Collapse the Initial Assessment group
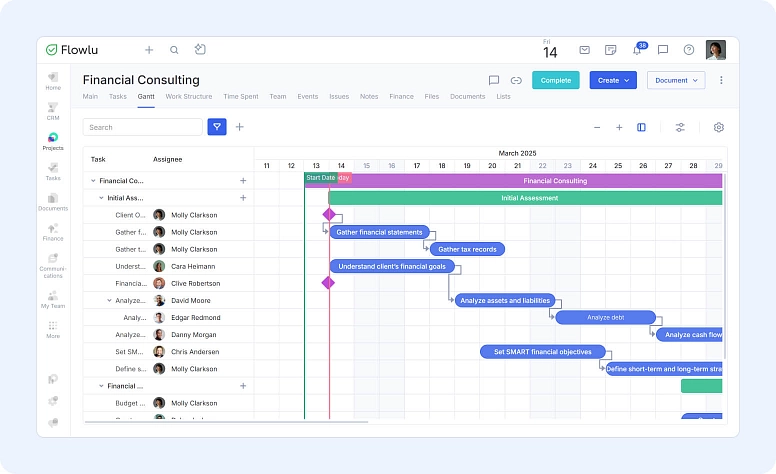This screenshot has height=474, width=776. 101,198
